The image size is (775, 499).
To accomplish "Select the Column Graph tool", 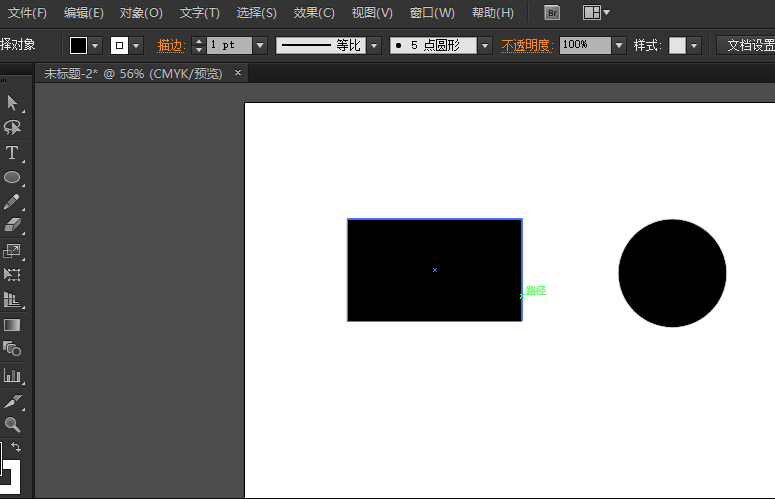I will [12, 375].
